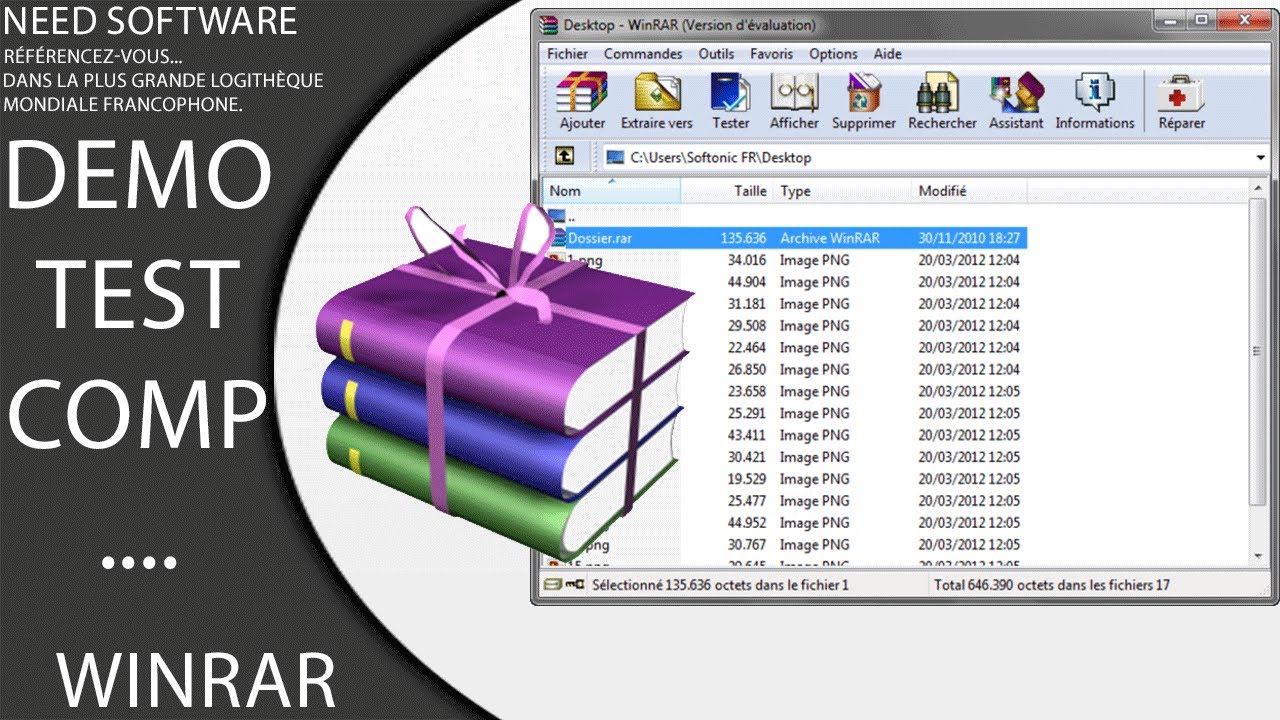1280x720 pixels.
Task: Click the Supprimer toolbar icon
Action: pyautogui.click(x=864, y=93)
